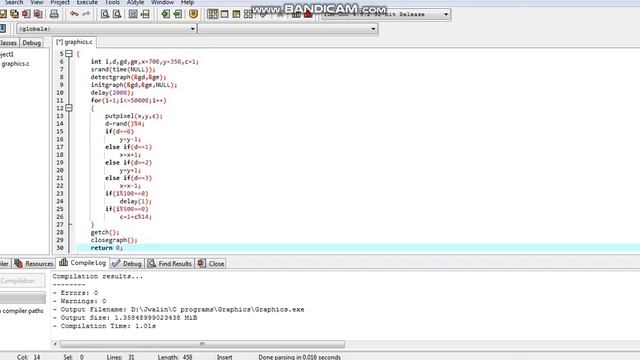Image resolution: width=640 pixels, height=360 pixels.
Task: Click the orange shield toolbar icon
Action: coord(193,14)
